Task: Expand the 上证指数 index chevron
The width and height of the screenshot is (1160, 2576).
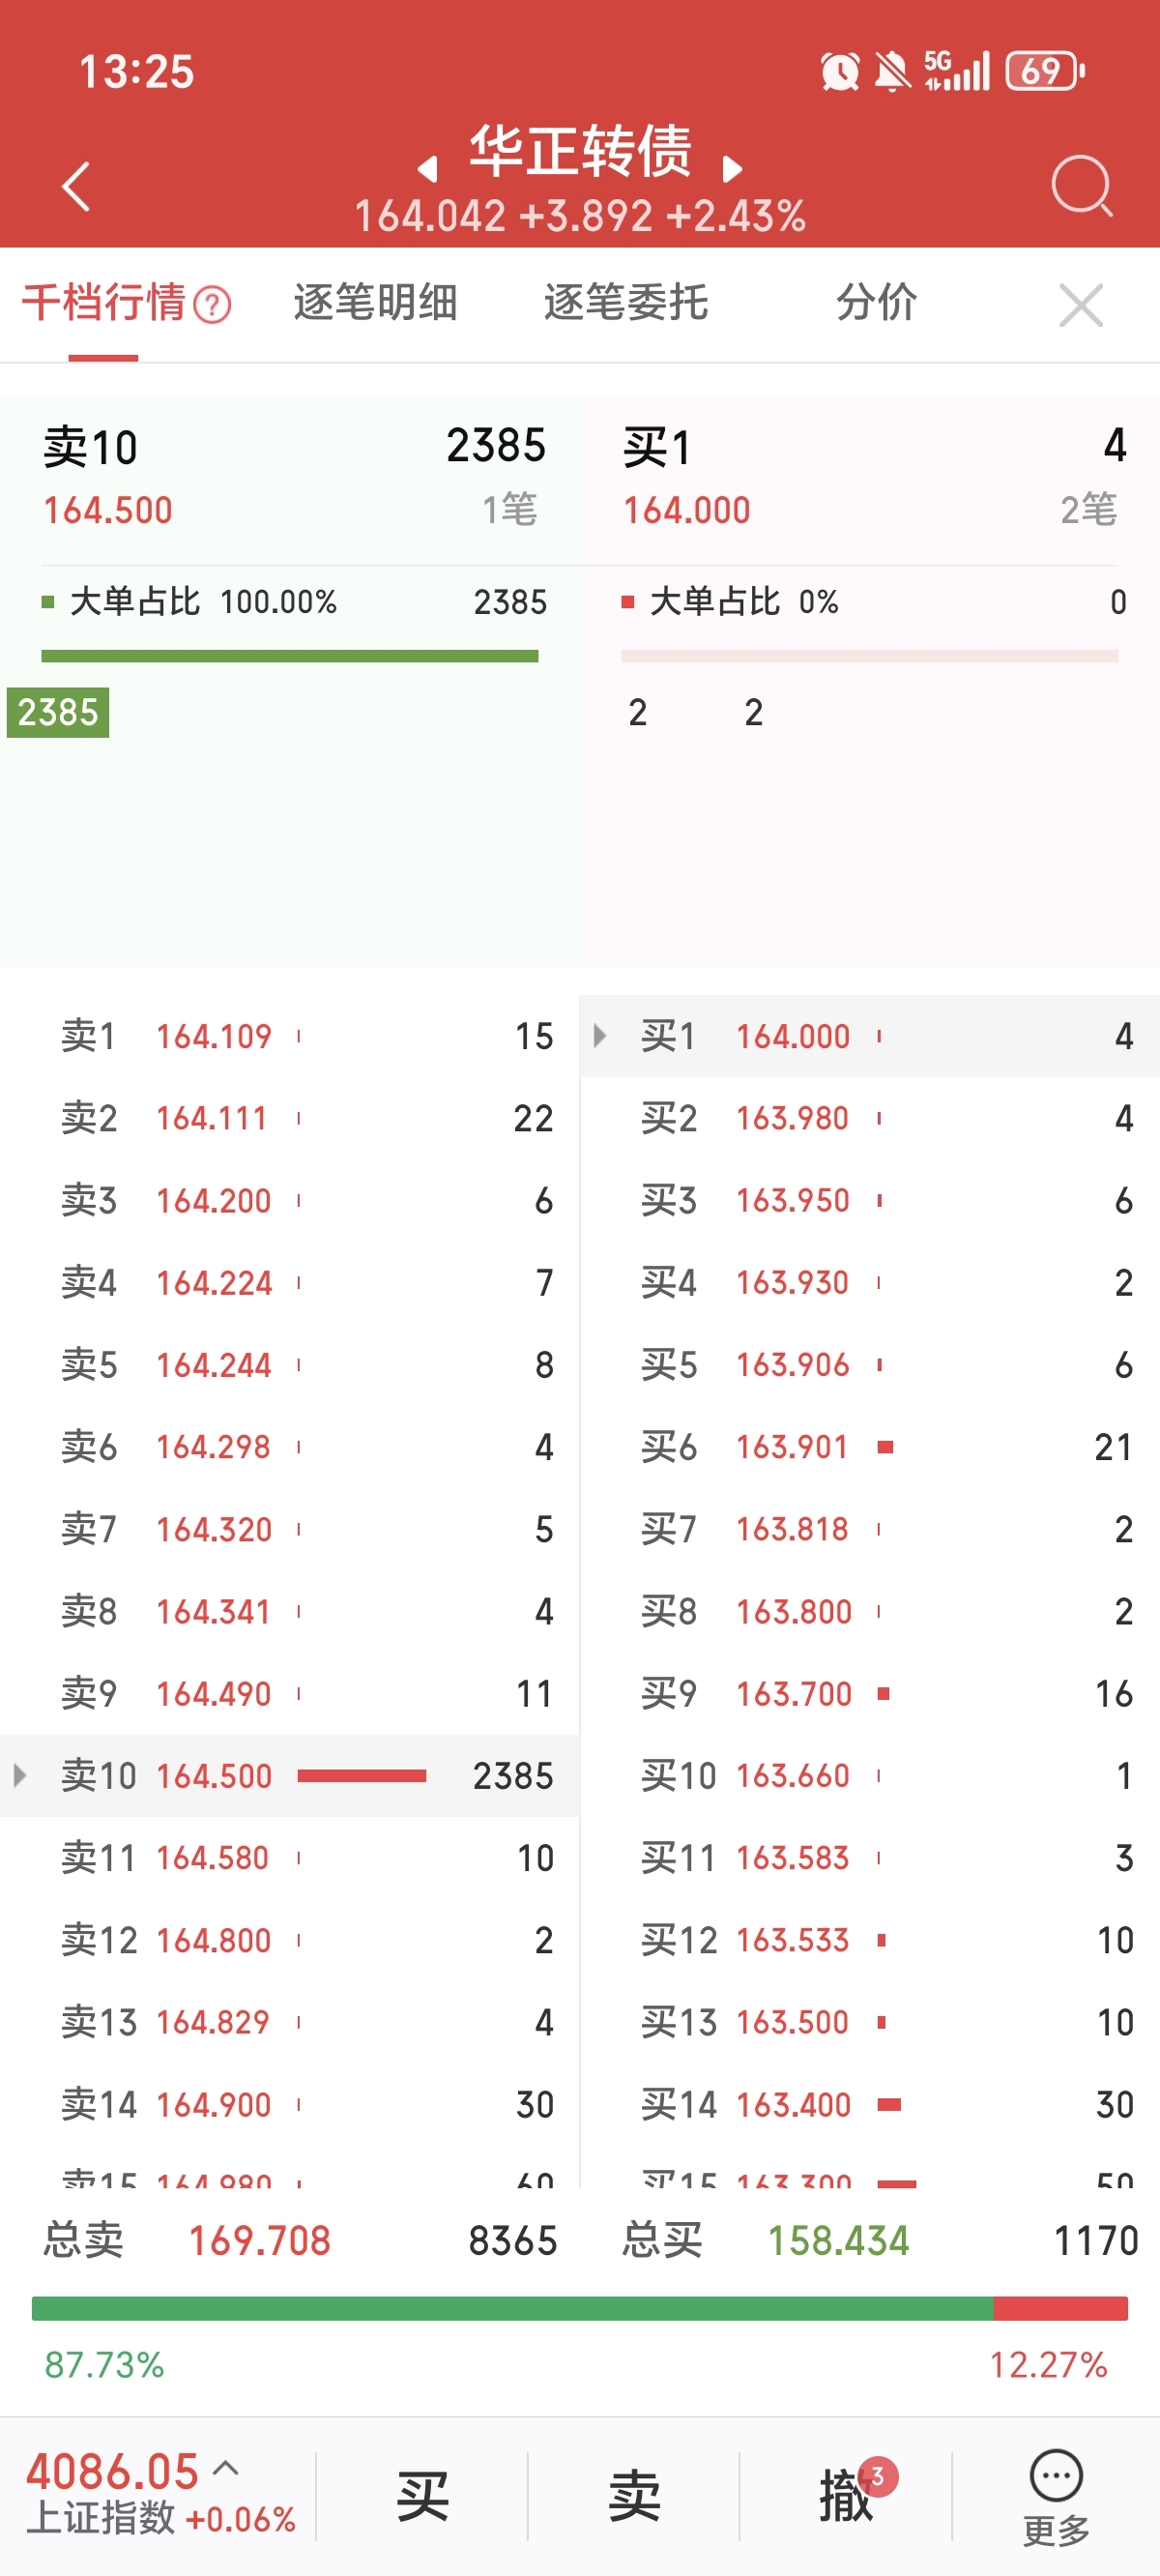Action: click(226, 2468)
